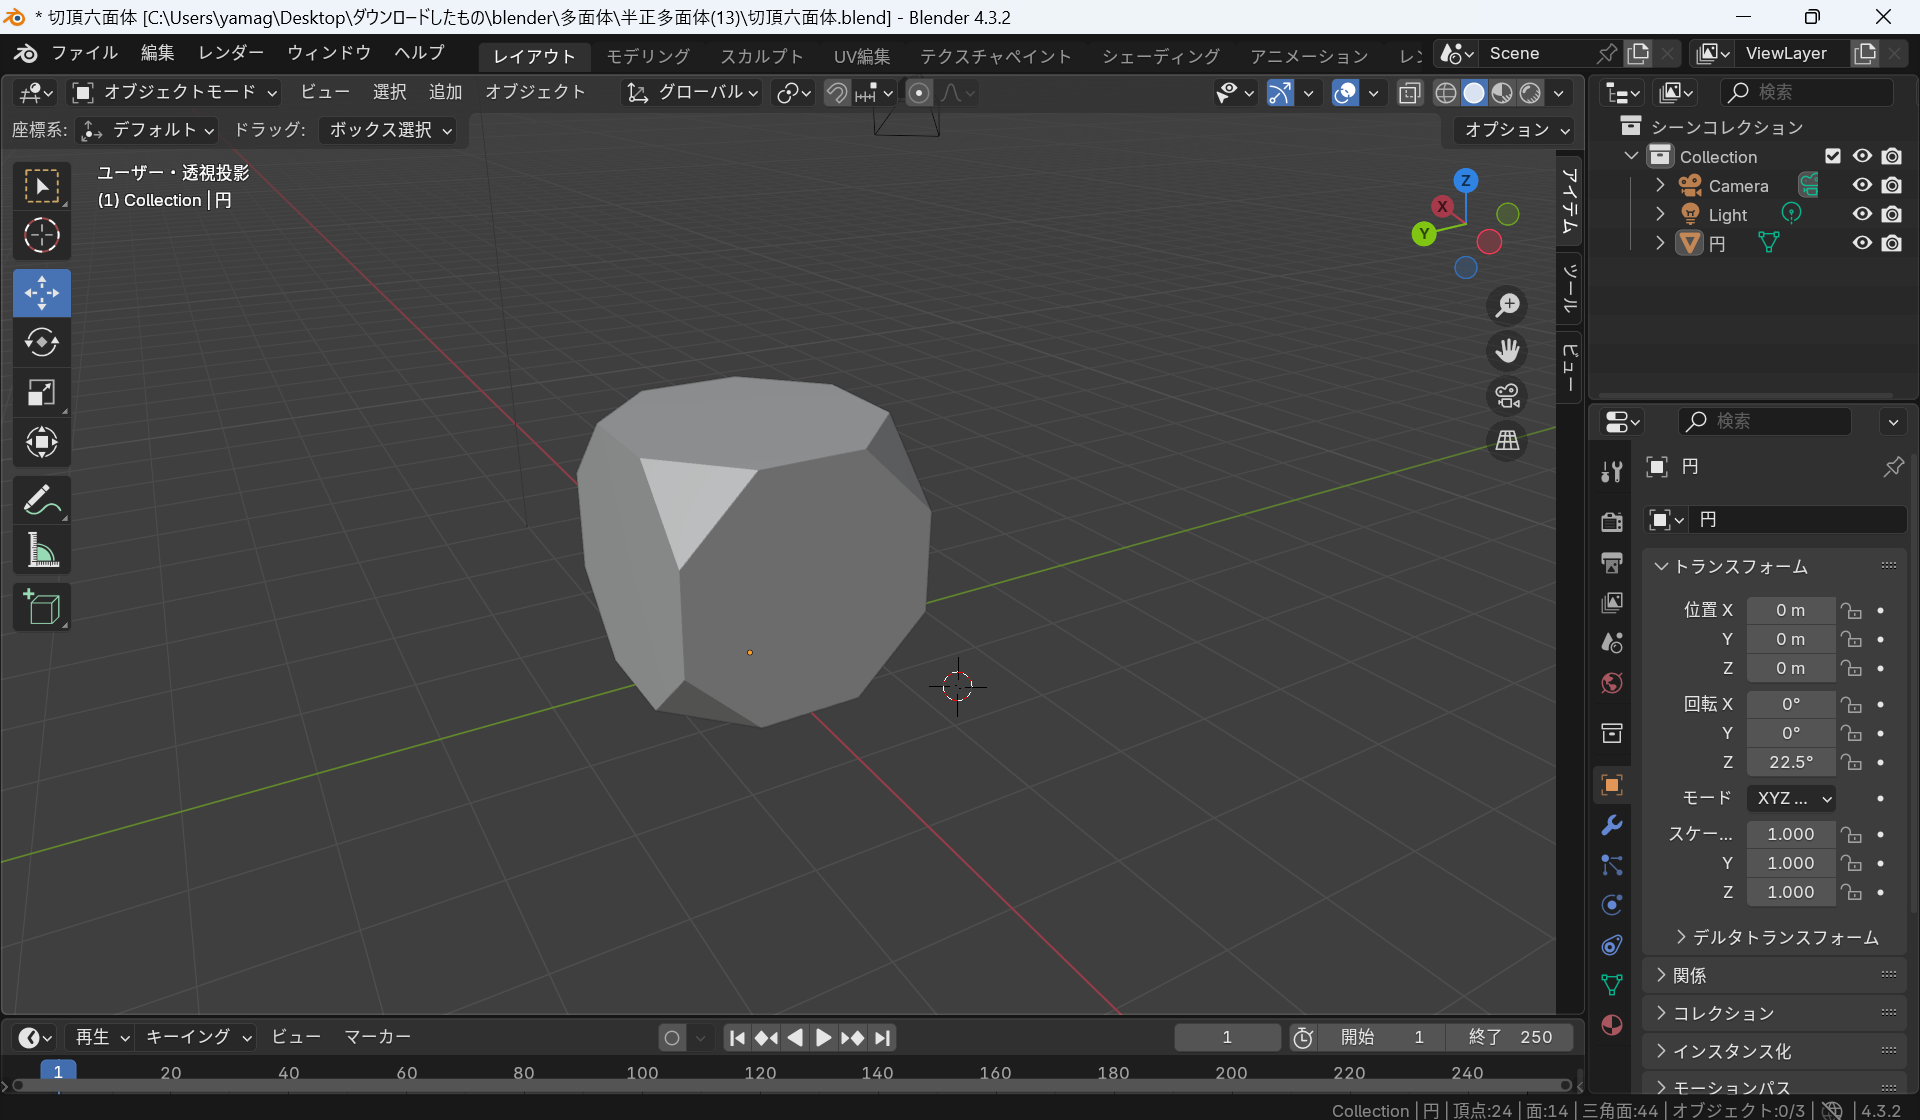Open the ファイル menu
1920x1120 pixels.
pos(84,53)
